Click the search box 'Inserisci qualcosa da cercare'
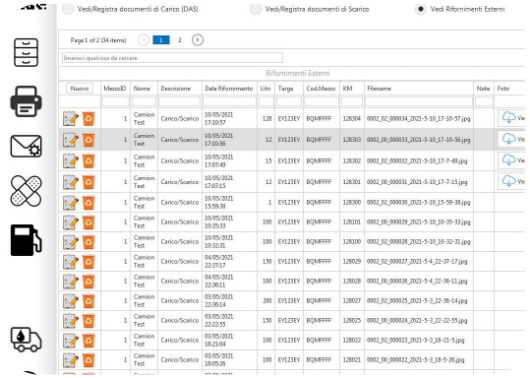 point(172,58)
